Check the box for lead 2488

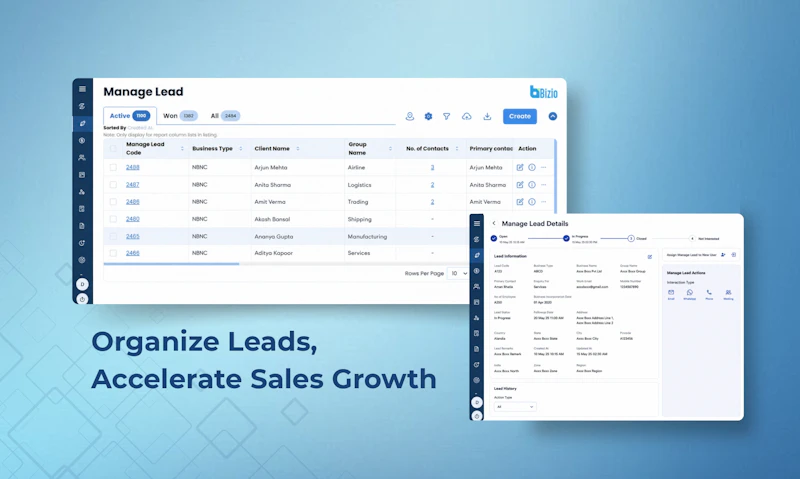[x=113, y=167]
